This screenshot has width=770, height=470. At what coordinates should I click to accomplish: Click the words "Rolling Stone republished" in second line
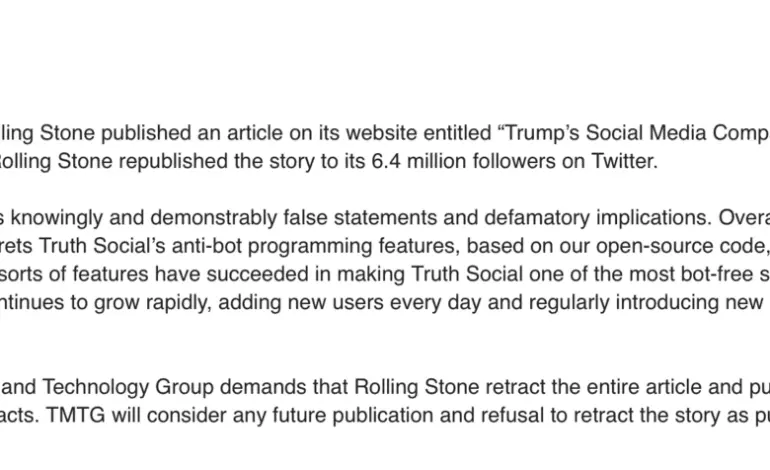112,161
